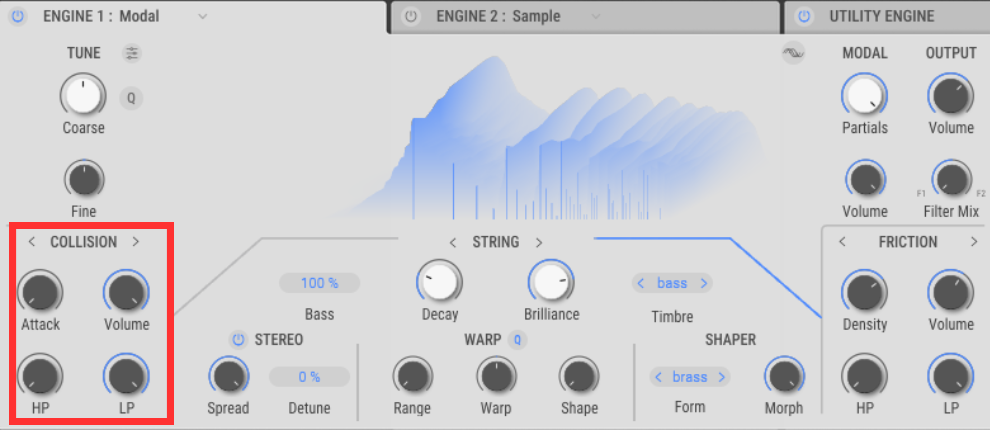Click the COLLISION exciter name

[84, 242]
